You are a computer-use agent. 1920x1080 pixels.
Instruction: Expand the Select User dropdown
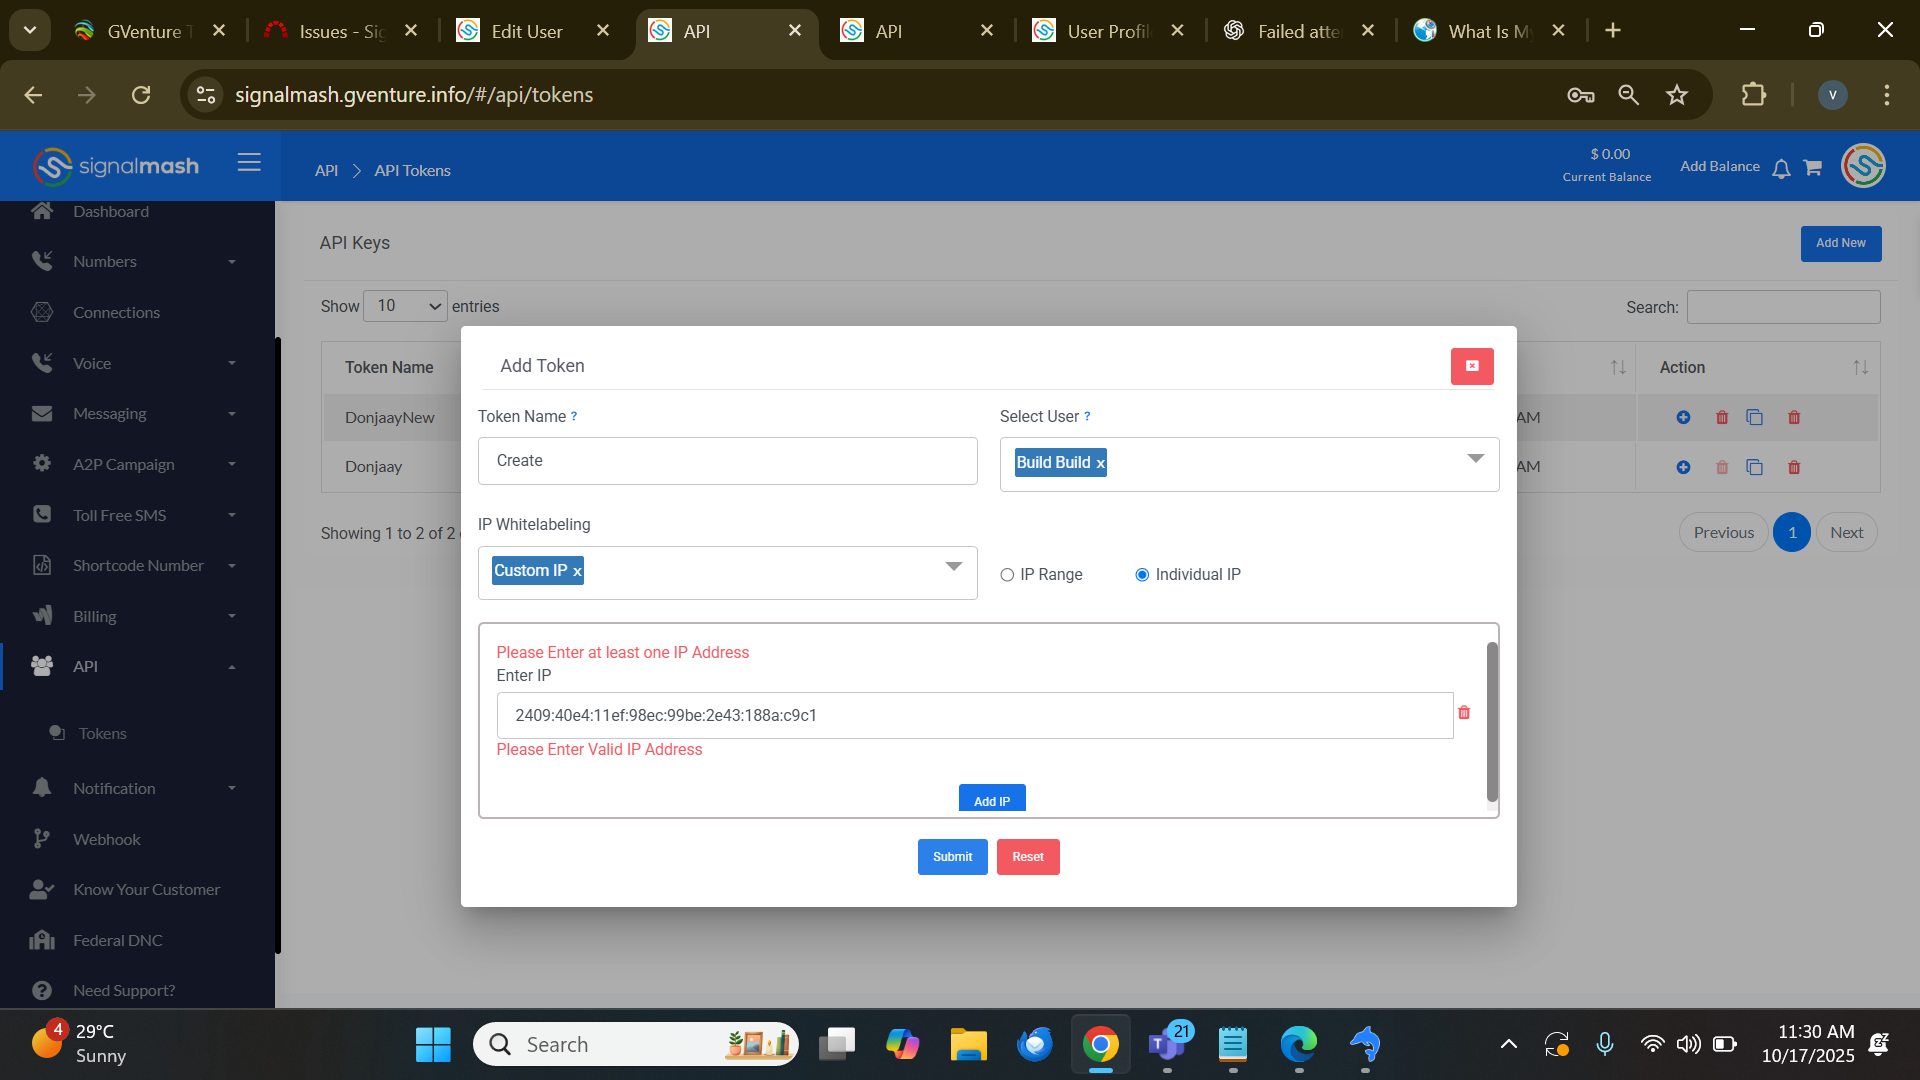(x=1475, y=459)
